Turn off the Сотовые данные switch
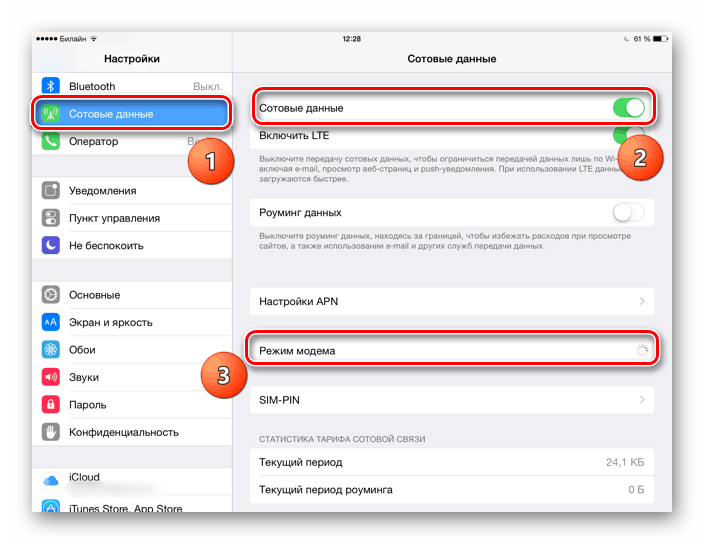 click(x=629, y=108)
